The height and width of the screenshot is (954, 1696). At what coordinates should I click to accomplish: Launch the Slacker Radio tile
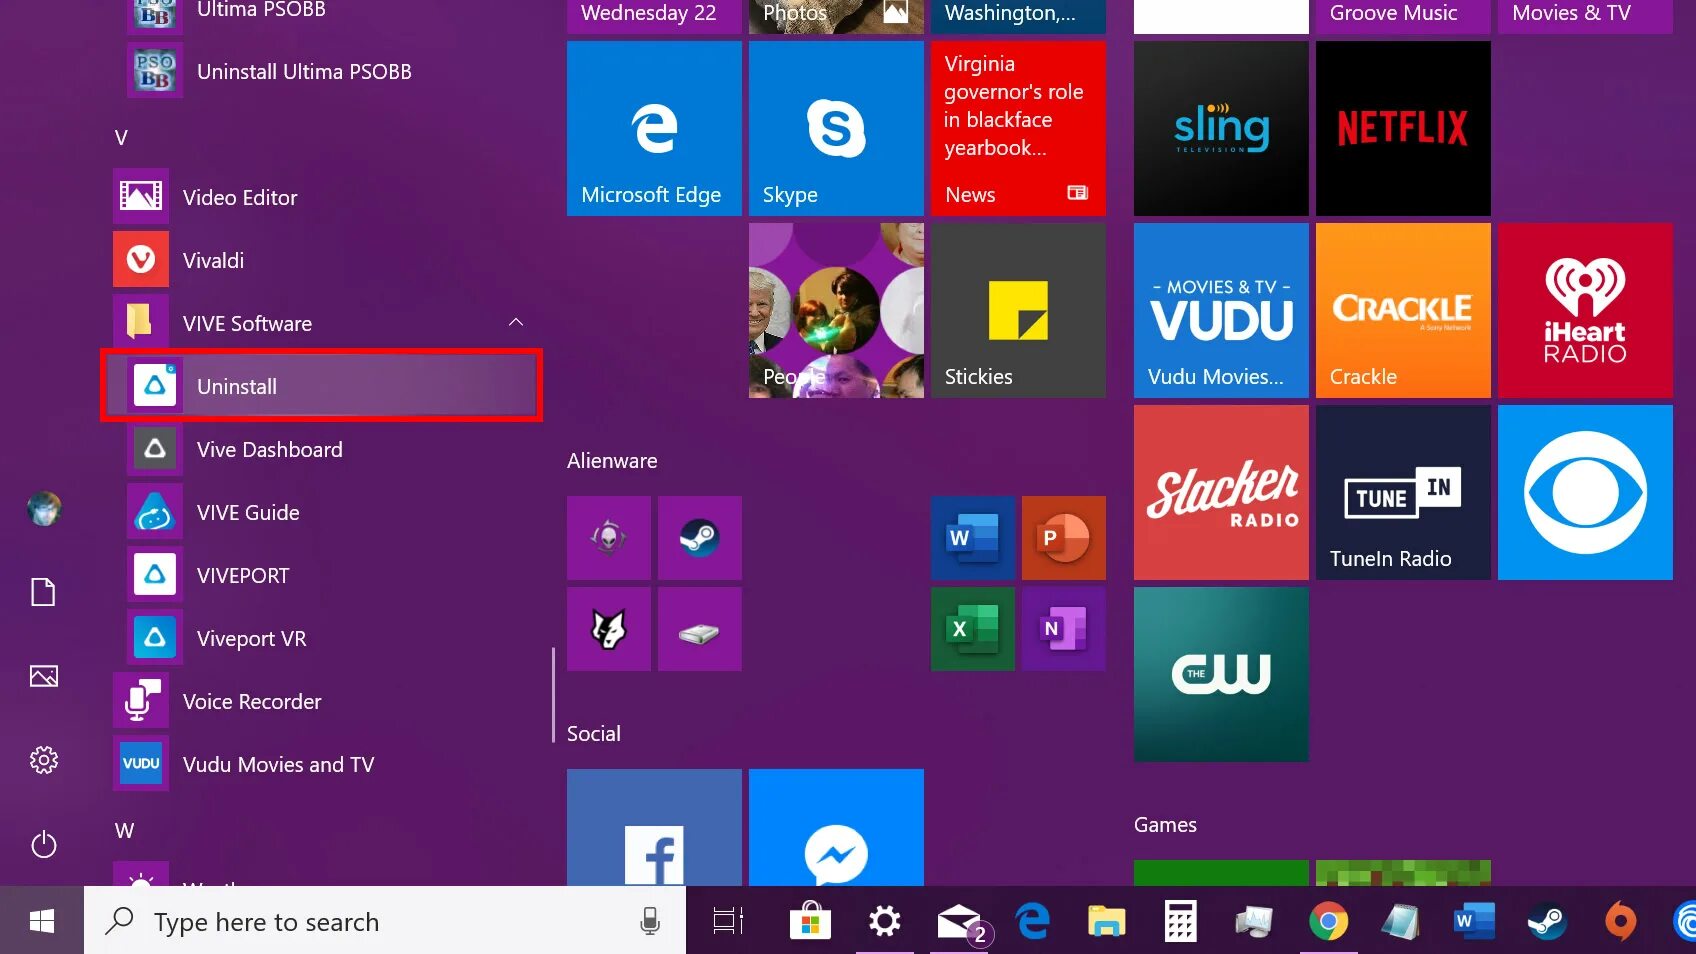point(1221,492)
